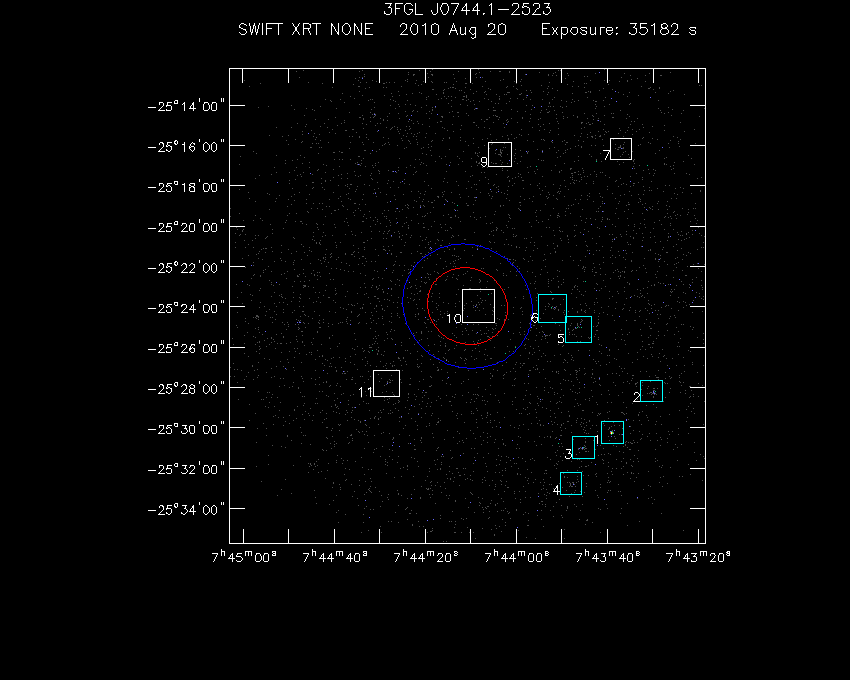Click the cyan box of source 2
850x680 pixels.
(652, 391)
